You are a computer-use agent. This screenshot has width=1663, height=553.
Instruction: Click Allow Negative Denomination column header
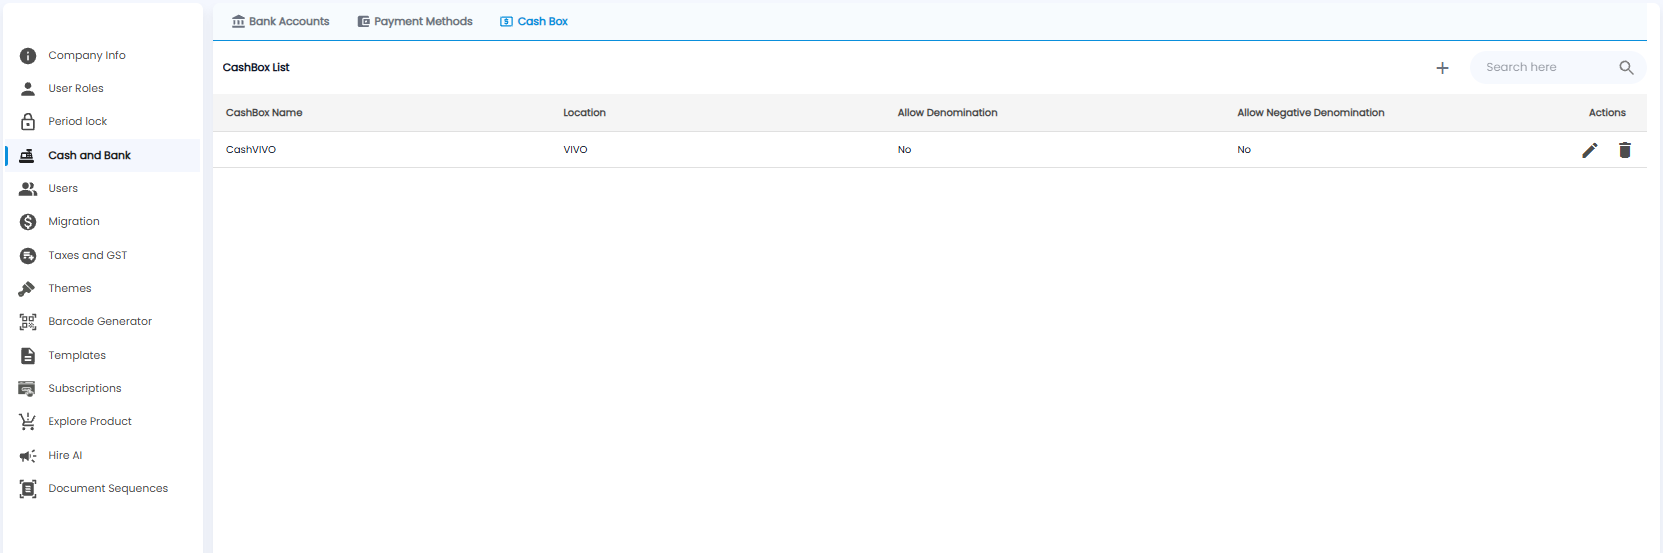pos(1310,113)
